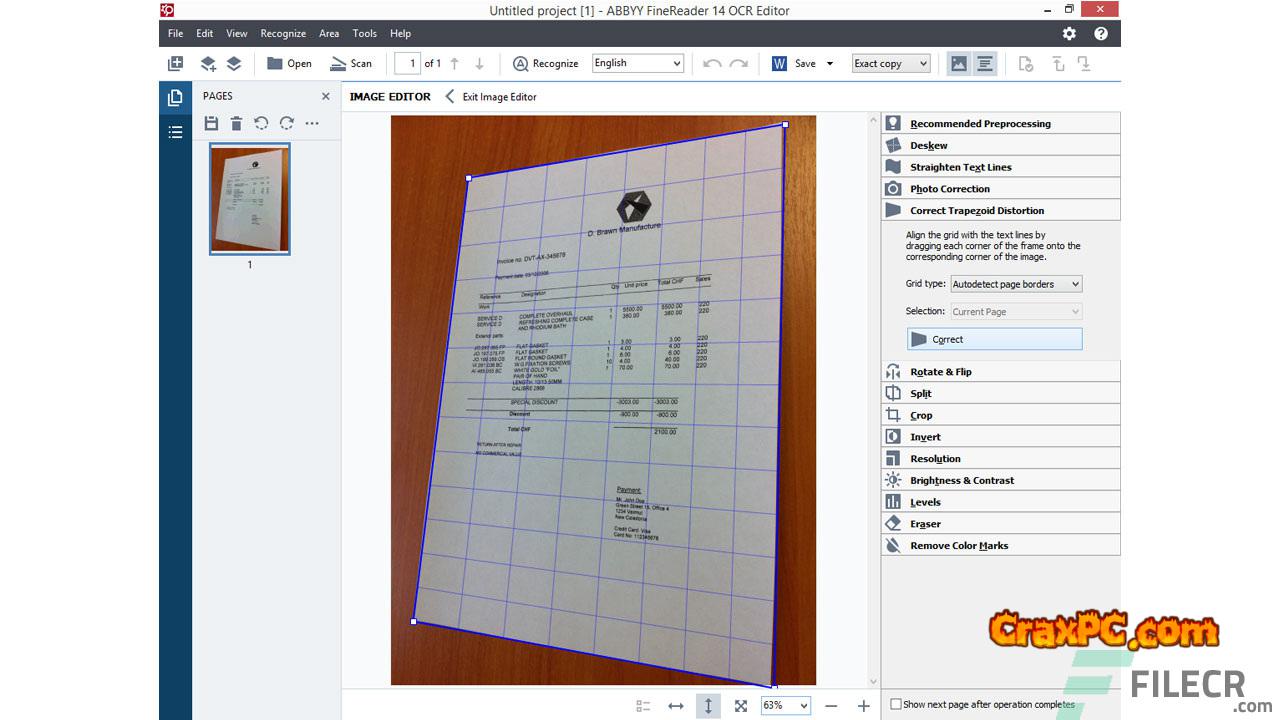Click the Save as Word document icon
This screenshot has height=720, width=1280.
coord(779,64)
